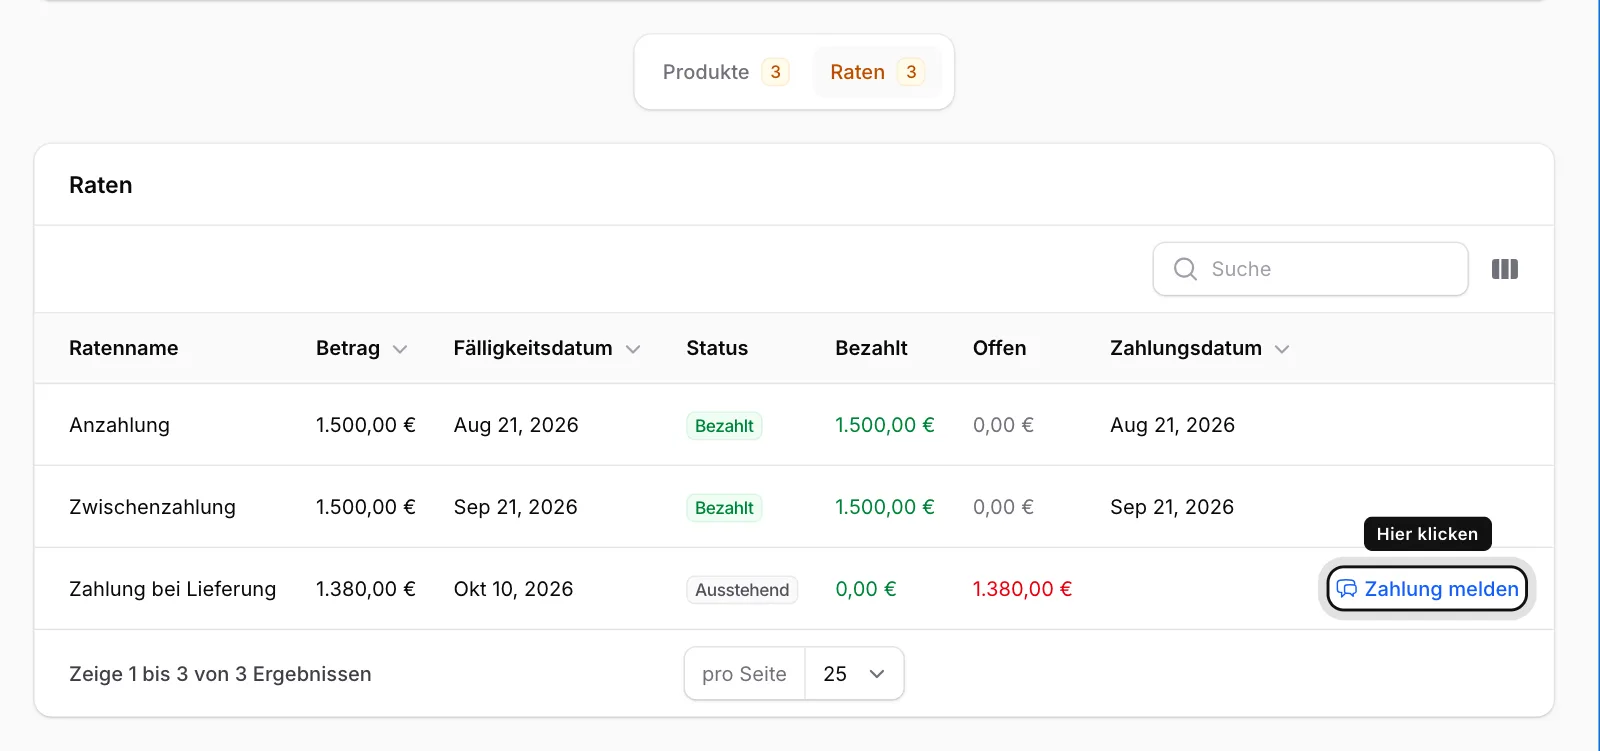1600x751 pixels.
Task: Click the chat icon in Zahlung melden
Action: (1347, 589)
